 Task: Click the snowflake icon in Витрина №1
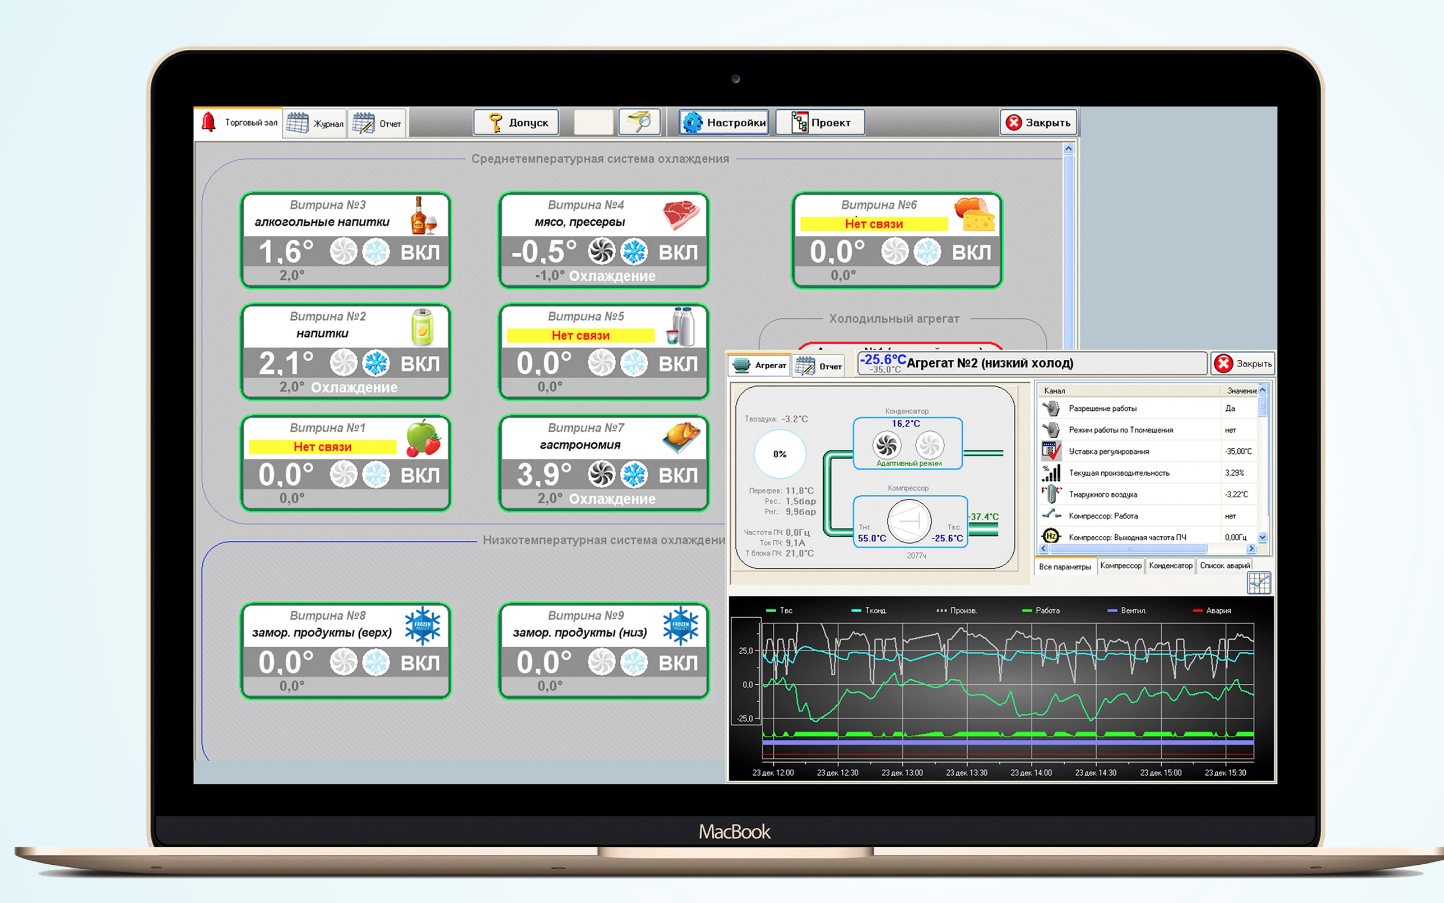pos(376,474)
